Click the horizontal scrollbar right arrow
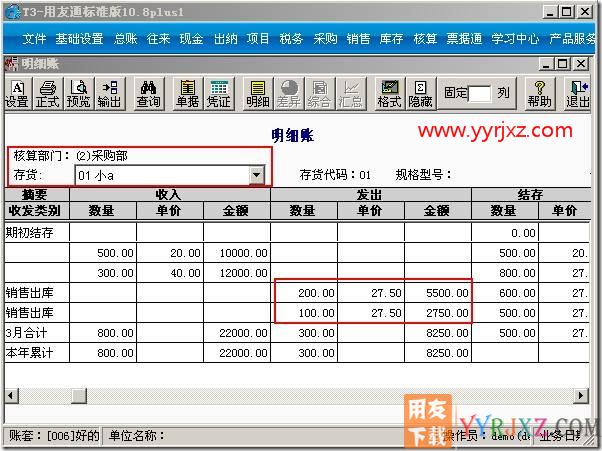Screen dimensions: 602x451 click(581, 396)
